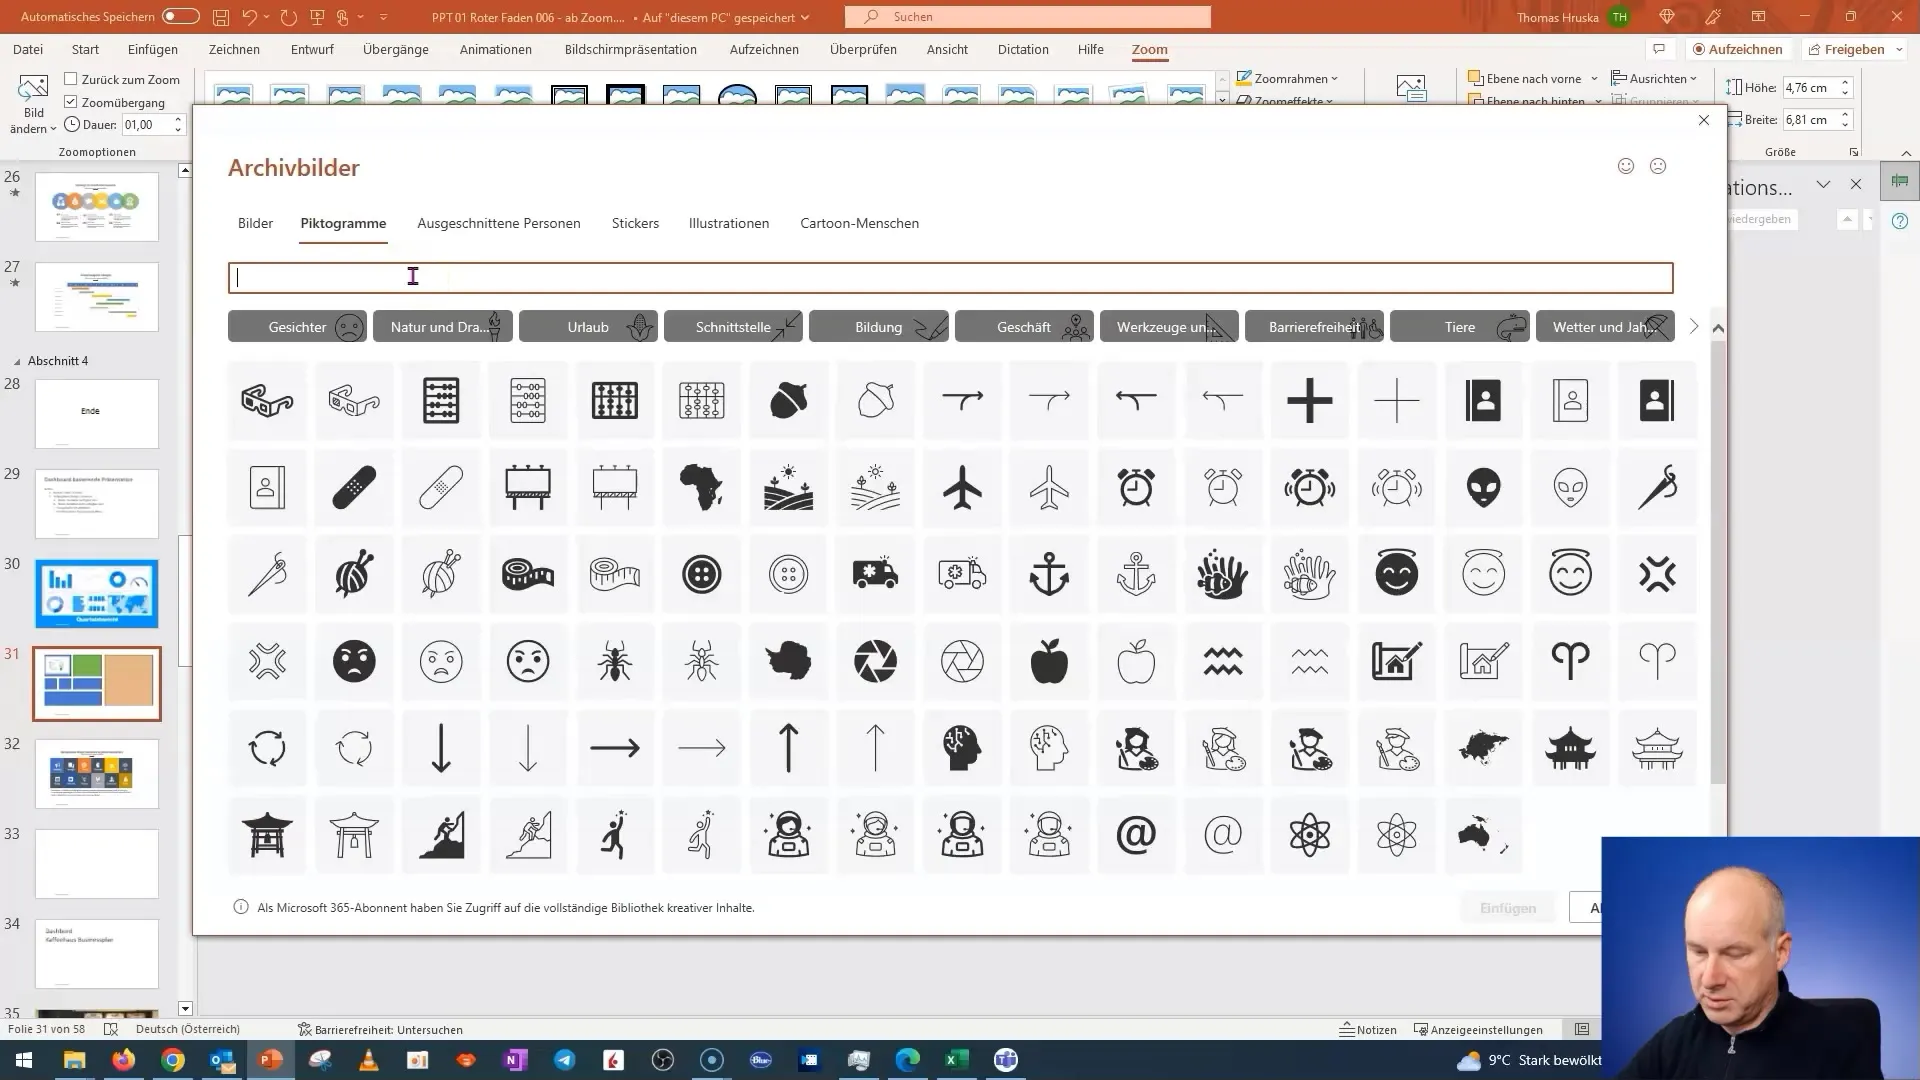Viewport: 1920px width, 1080px height.
Task: Filter by the Bildung category
Action: [x=879, y=327]
